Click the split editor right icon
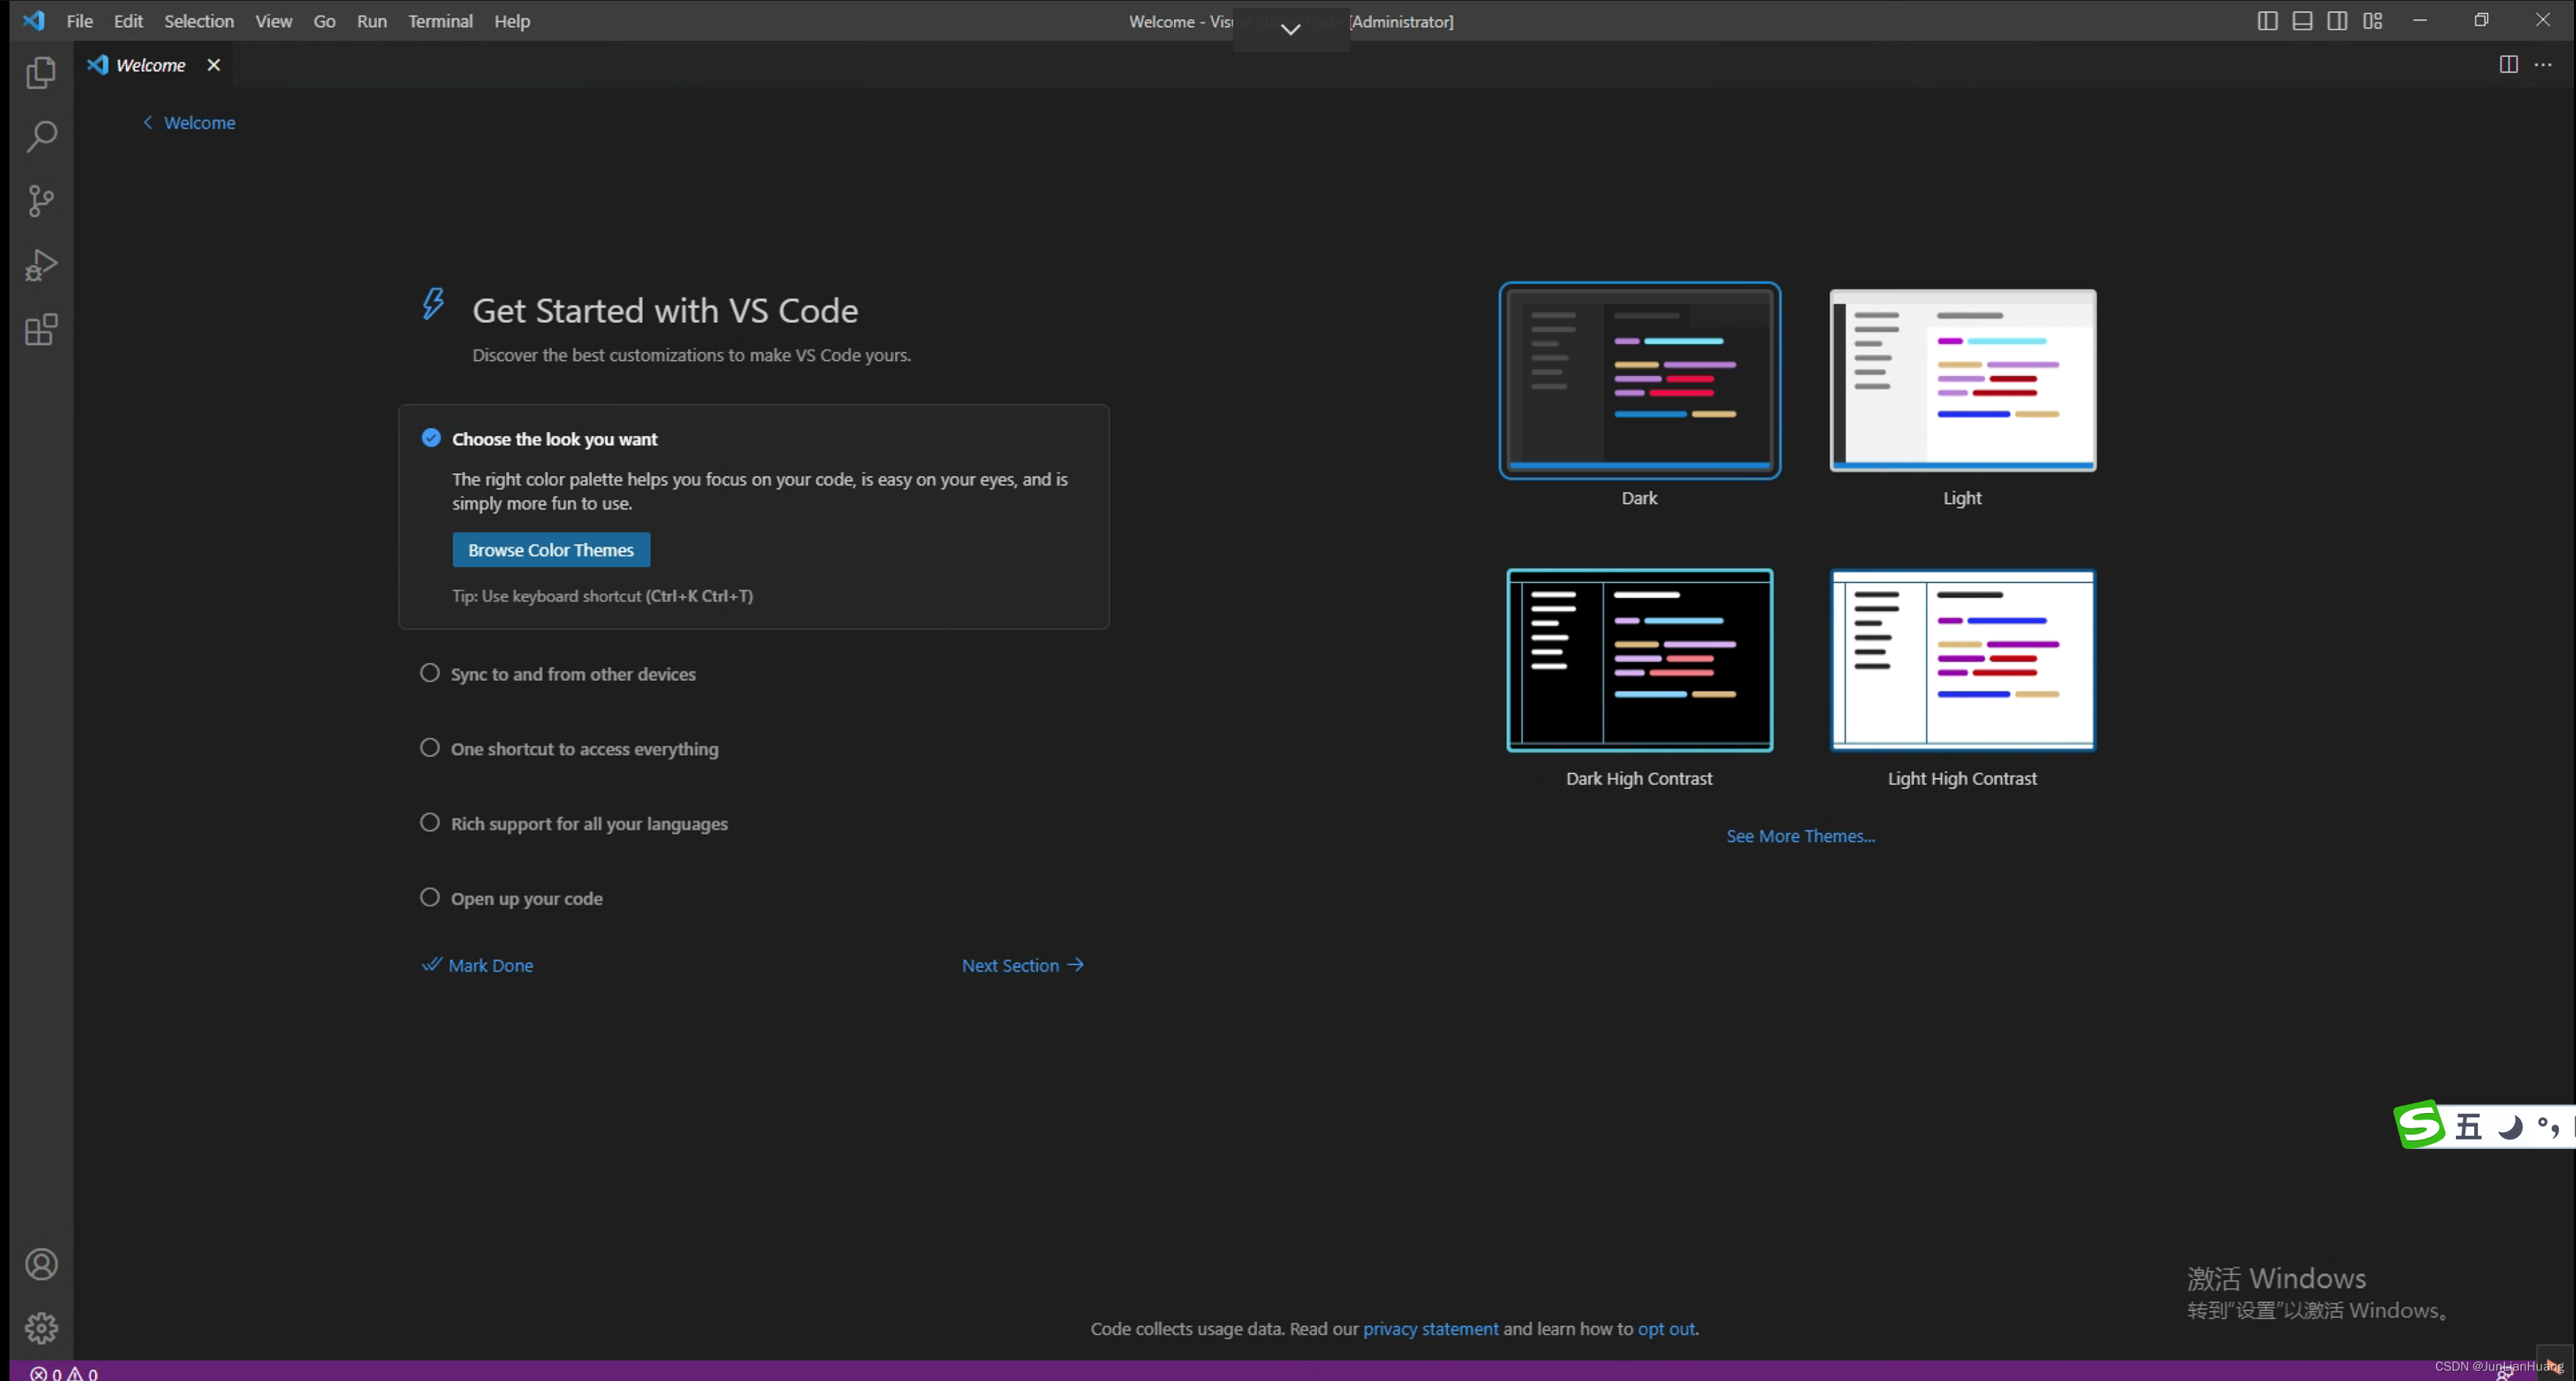The height and width of the screenshot is (1381, 2576). coord(2508,65)
